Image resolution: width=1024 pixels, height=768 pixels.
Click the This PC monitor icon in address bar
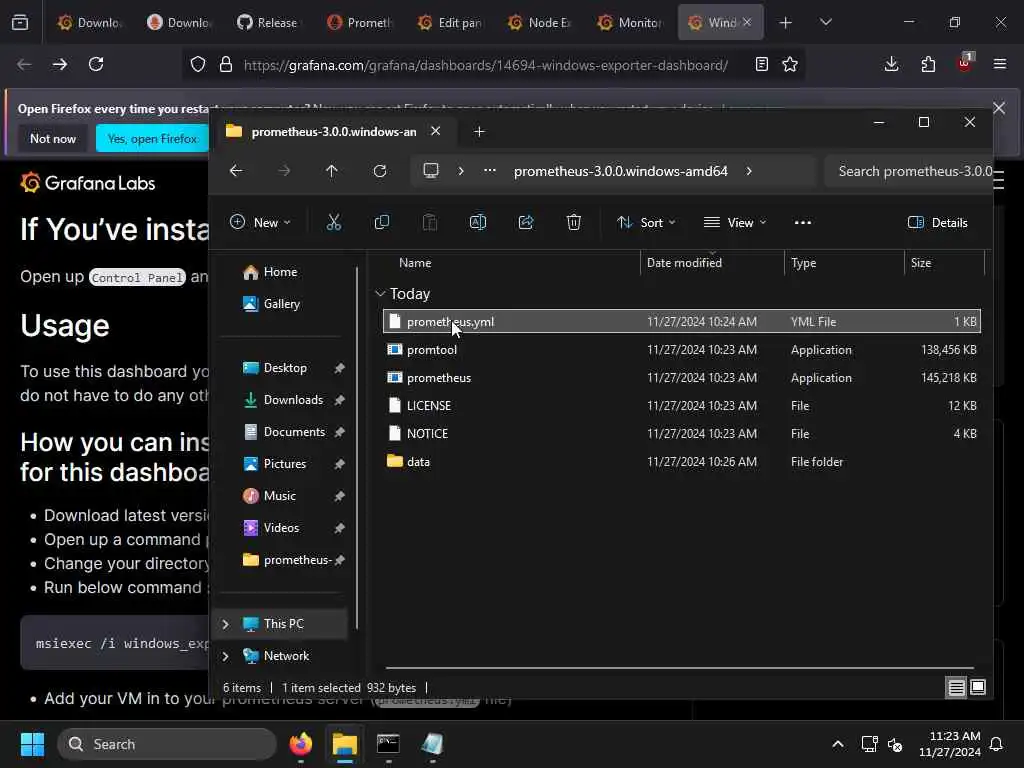coord(431,171)
